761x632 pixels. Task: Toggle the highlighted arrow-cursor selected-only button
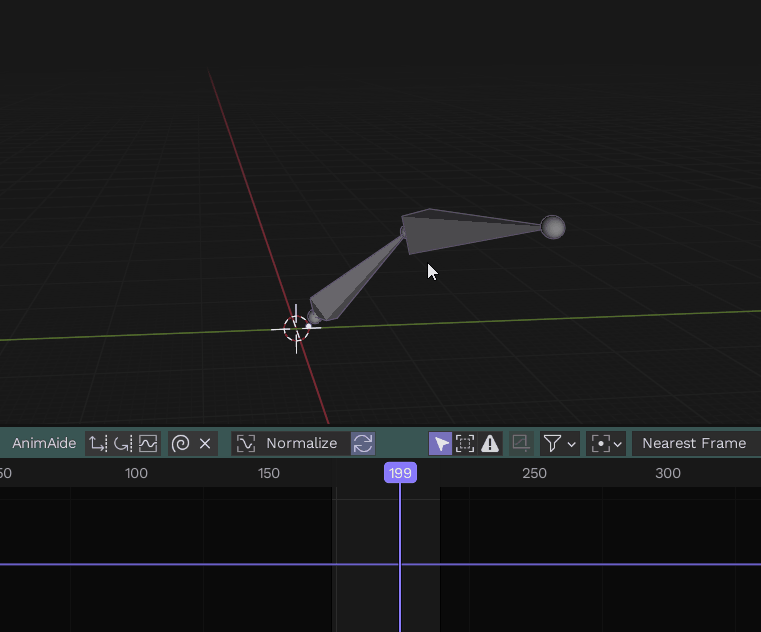point(440,443)
